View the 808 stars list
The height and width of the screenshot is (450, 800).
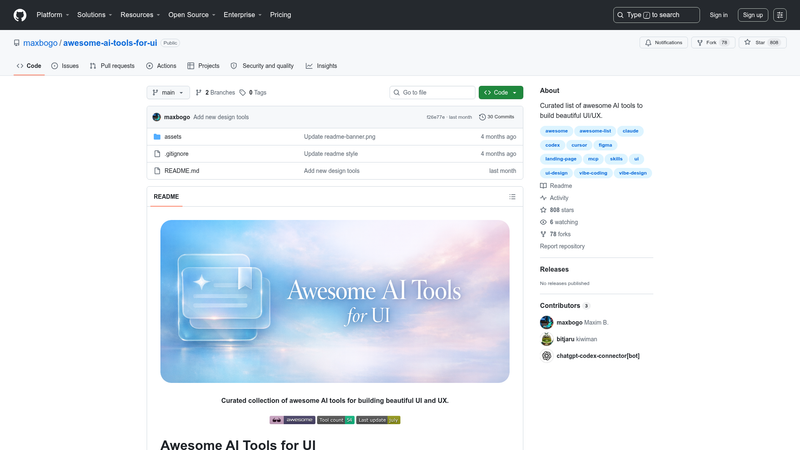click(x=557, y=210)
